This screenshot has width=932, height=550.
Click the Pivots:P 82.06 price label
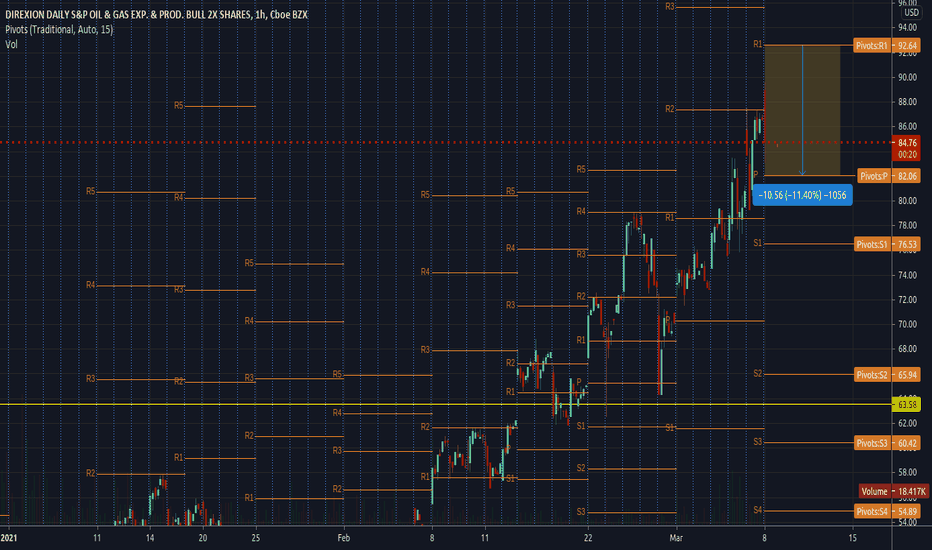point(889,176)
